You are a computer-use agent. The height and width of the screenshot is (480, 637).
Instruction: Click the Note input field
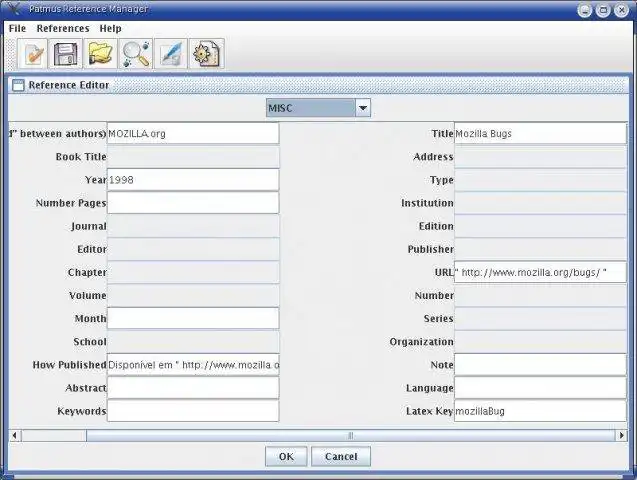click(x=540, y=365)
